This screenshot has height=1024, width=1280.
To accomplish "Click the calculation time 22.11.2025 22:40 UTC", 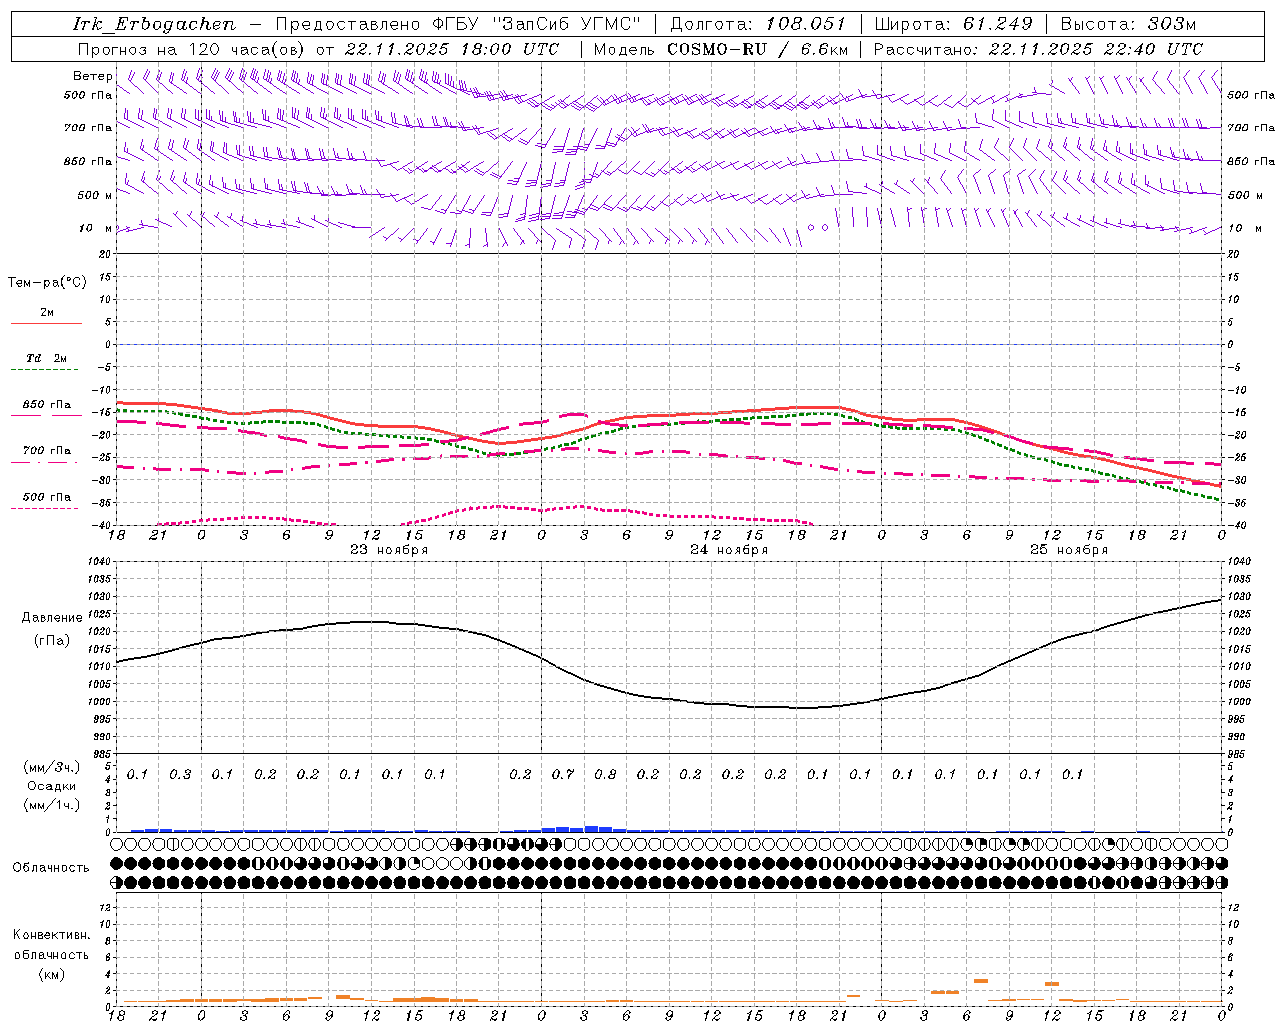I will [1096, 49].
